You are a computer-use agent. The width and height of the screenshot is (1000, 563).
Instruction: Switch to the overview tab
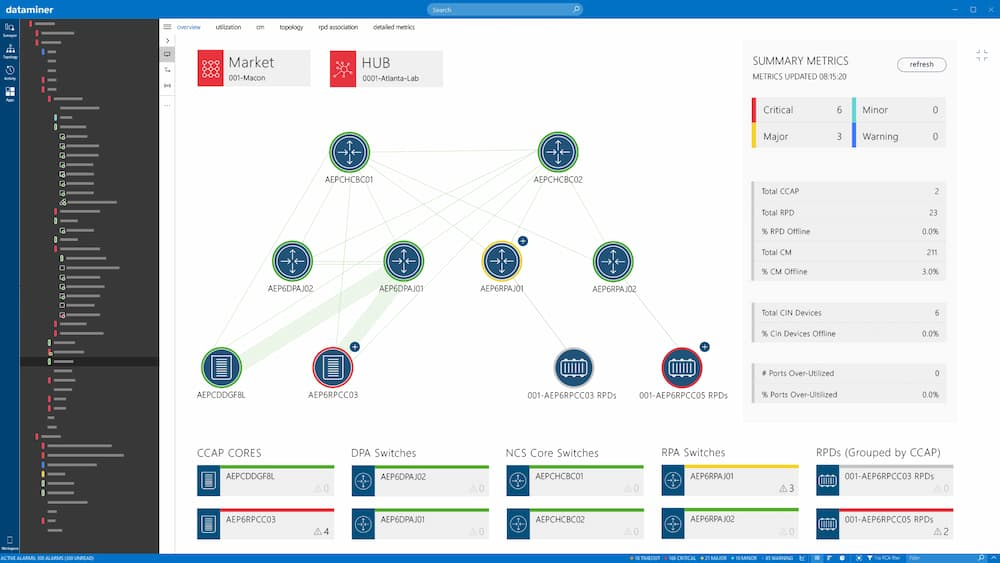click(x=188, y=27)
